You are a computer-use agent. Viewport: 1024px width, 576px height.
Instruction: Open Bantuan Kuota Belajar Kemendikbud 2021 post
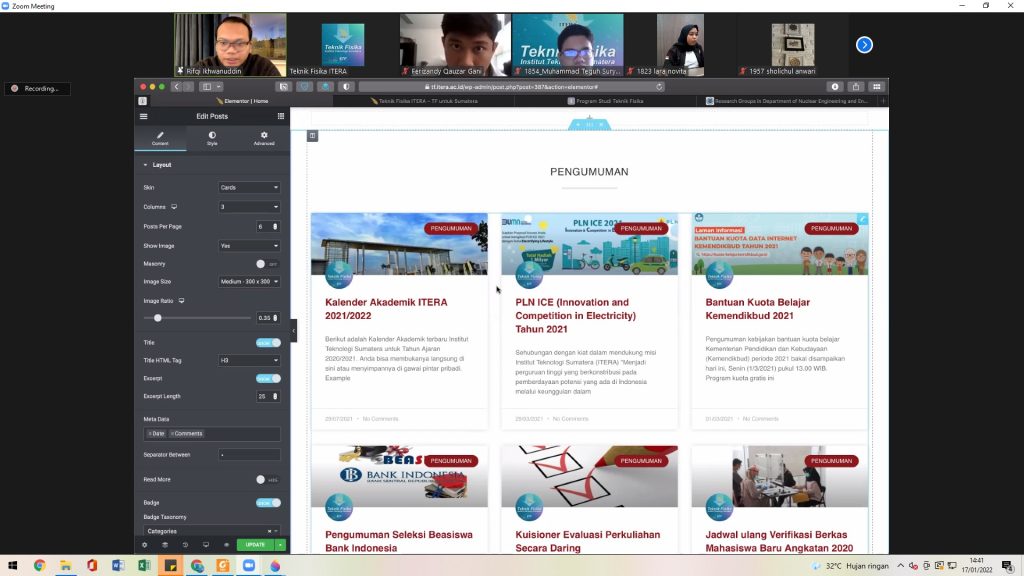point(758,309)
